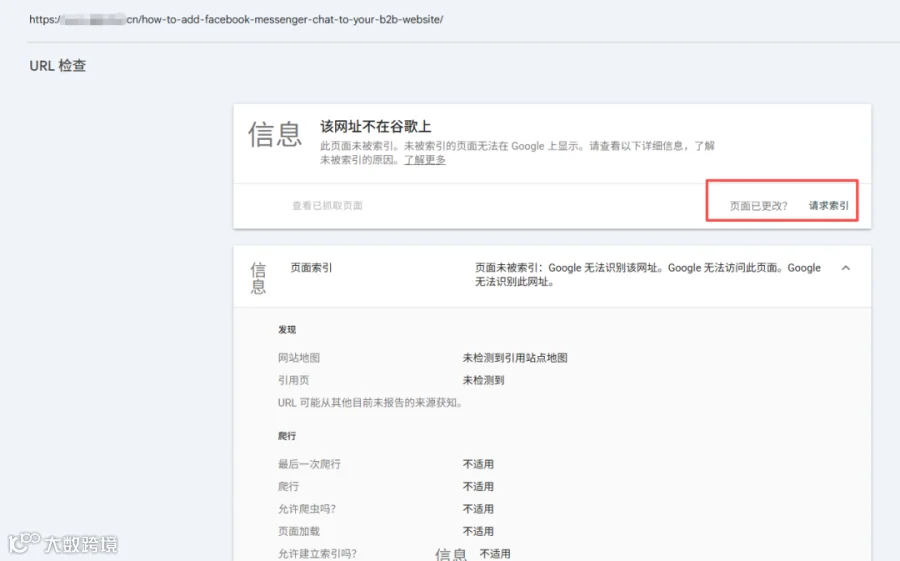Viewport: 900px width, 561px height.
Task: Click 不适用 value for 页面加载
Action: point(478,531)
